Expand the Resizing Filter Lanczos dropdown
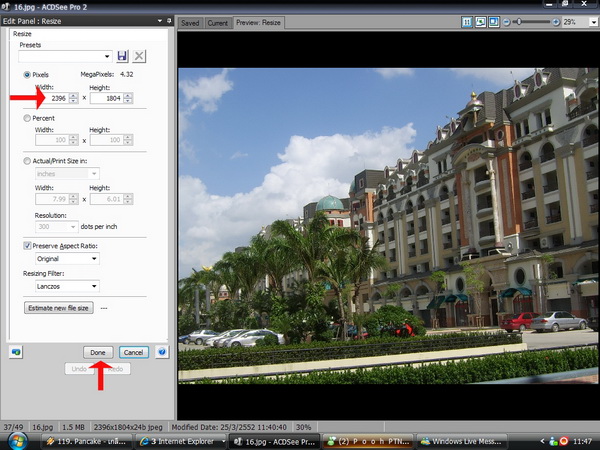600x450 pixels. click(67, 287)
